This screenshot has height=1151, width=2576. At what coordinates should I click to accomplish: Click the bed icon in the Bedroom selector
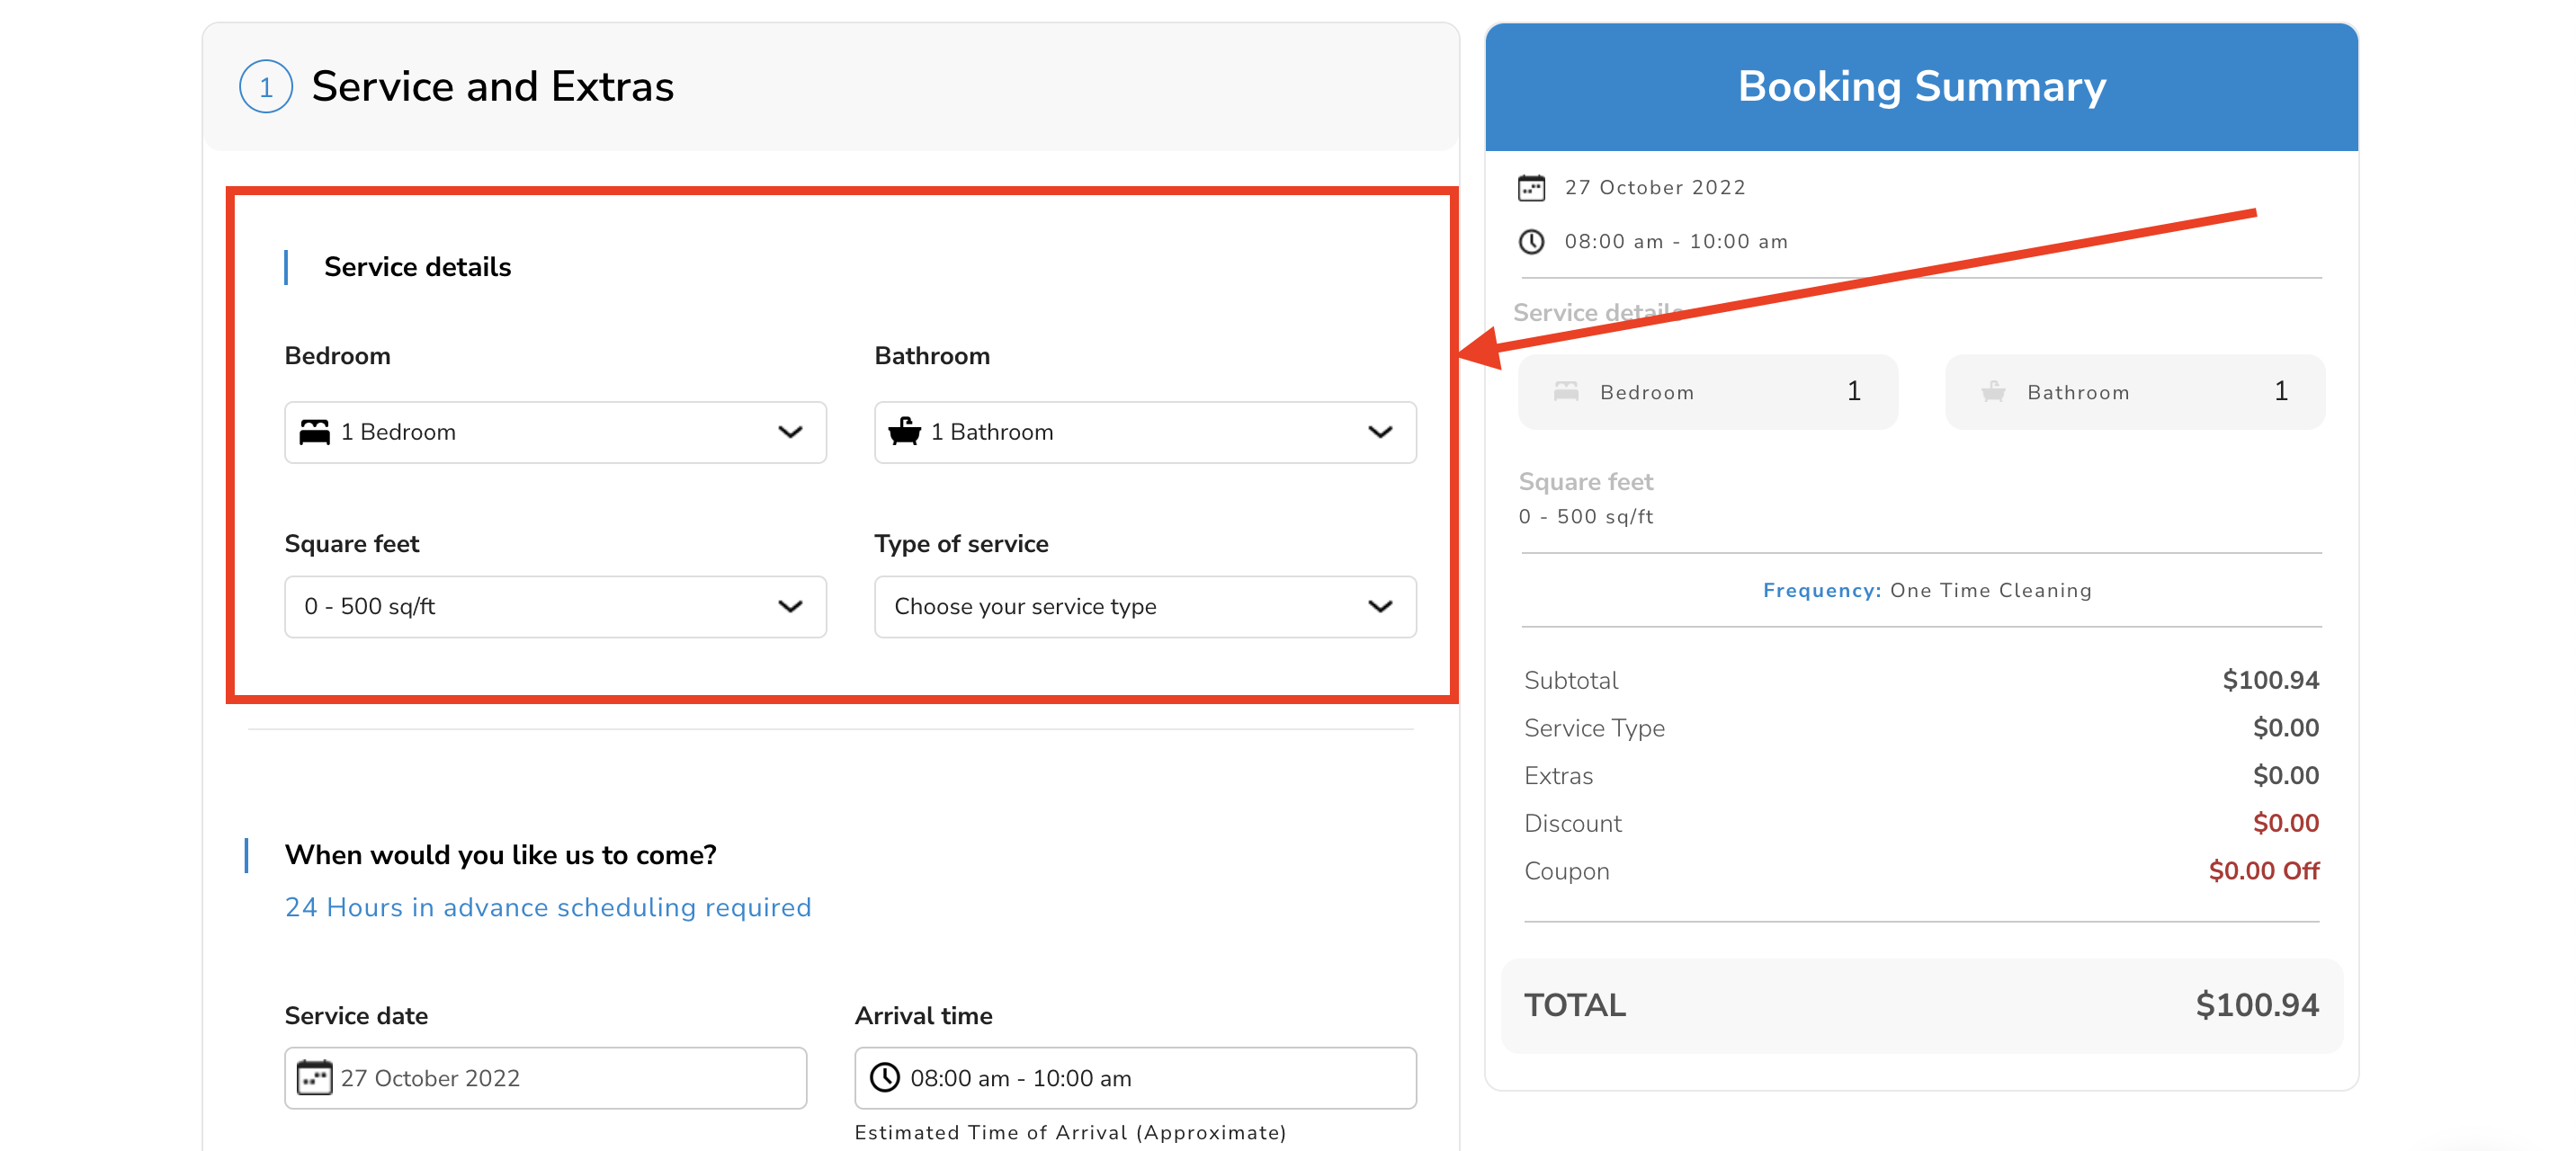pos(316,432)
